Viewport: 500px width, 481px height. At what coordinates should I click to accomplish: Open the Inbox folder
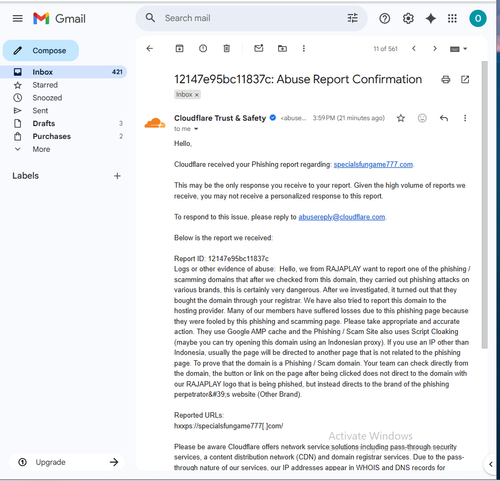[x=63, y=72]
